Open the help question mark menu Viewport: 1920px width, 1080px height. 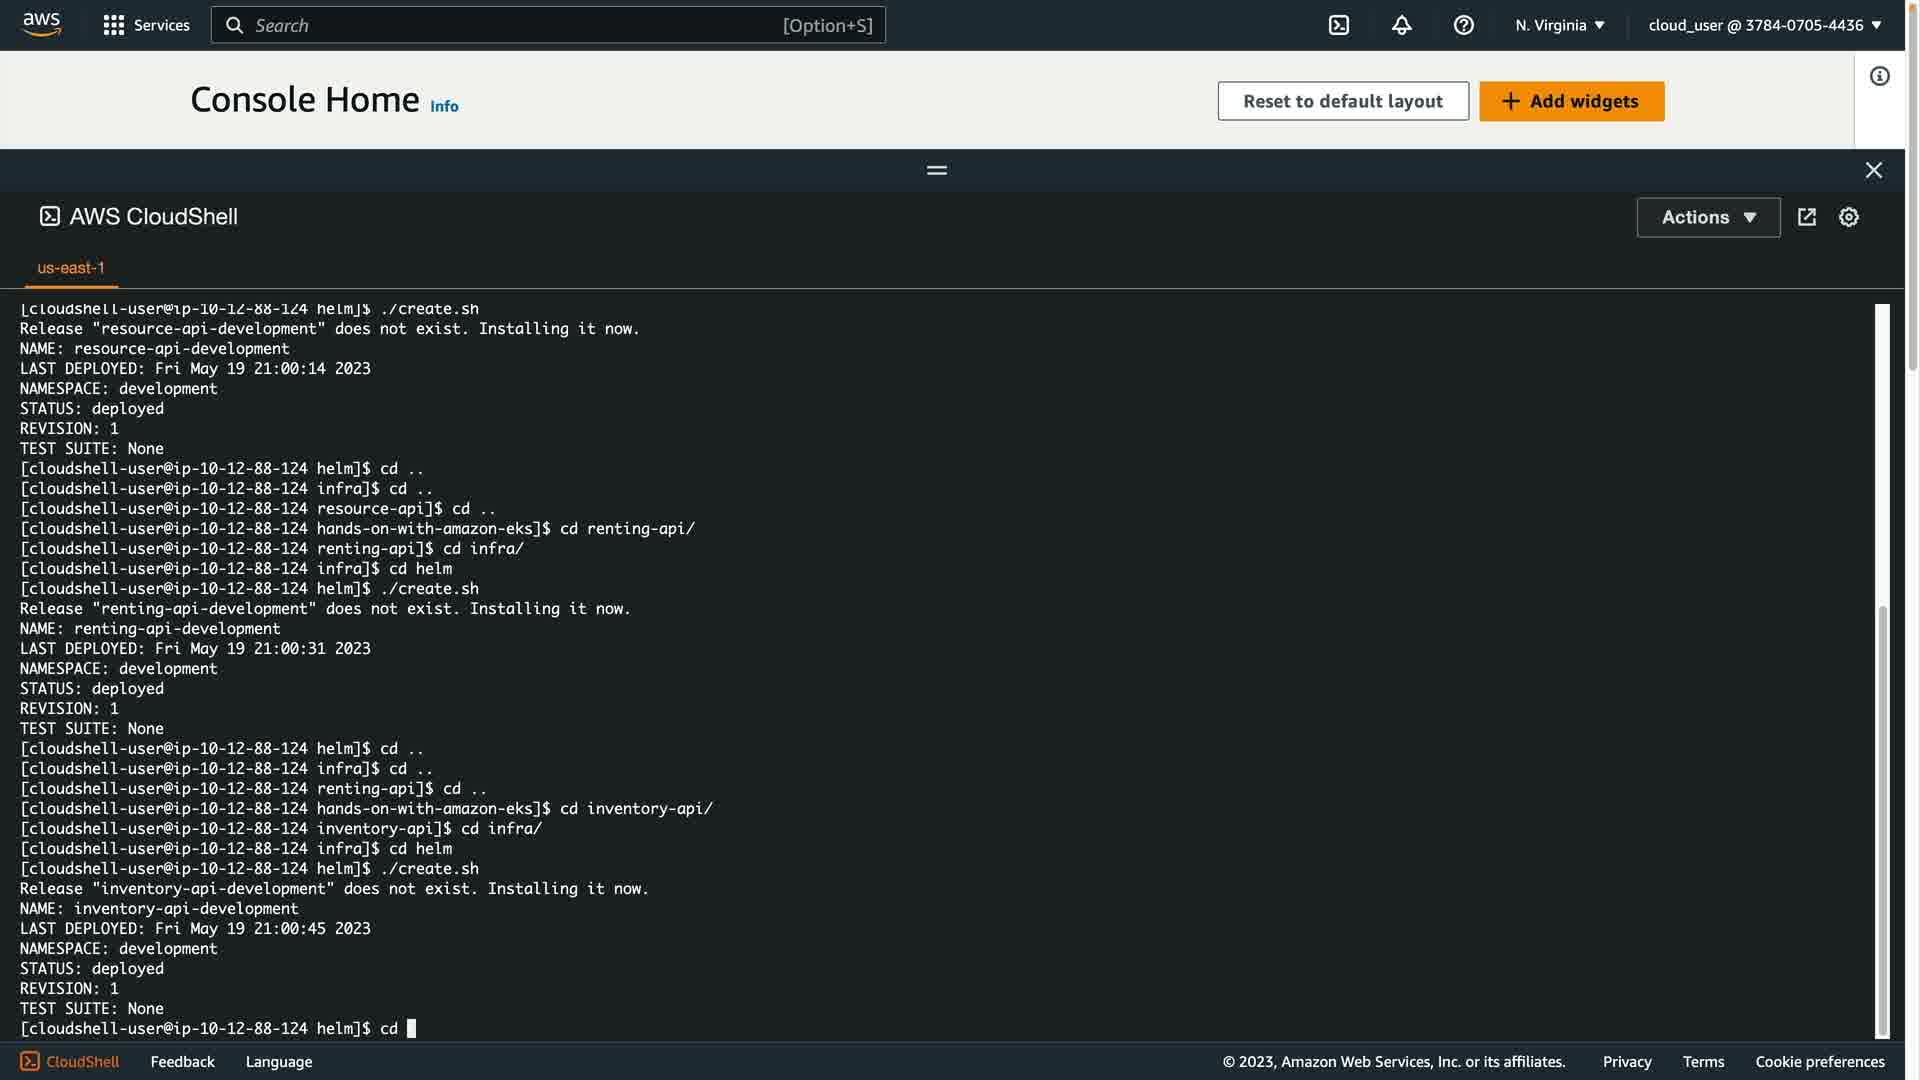pyautogui.click(x=1463, y=25)
